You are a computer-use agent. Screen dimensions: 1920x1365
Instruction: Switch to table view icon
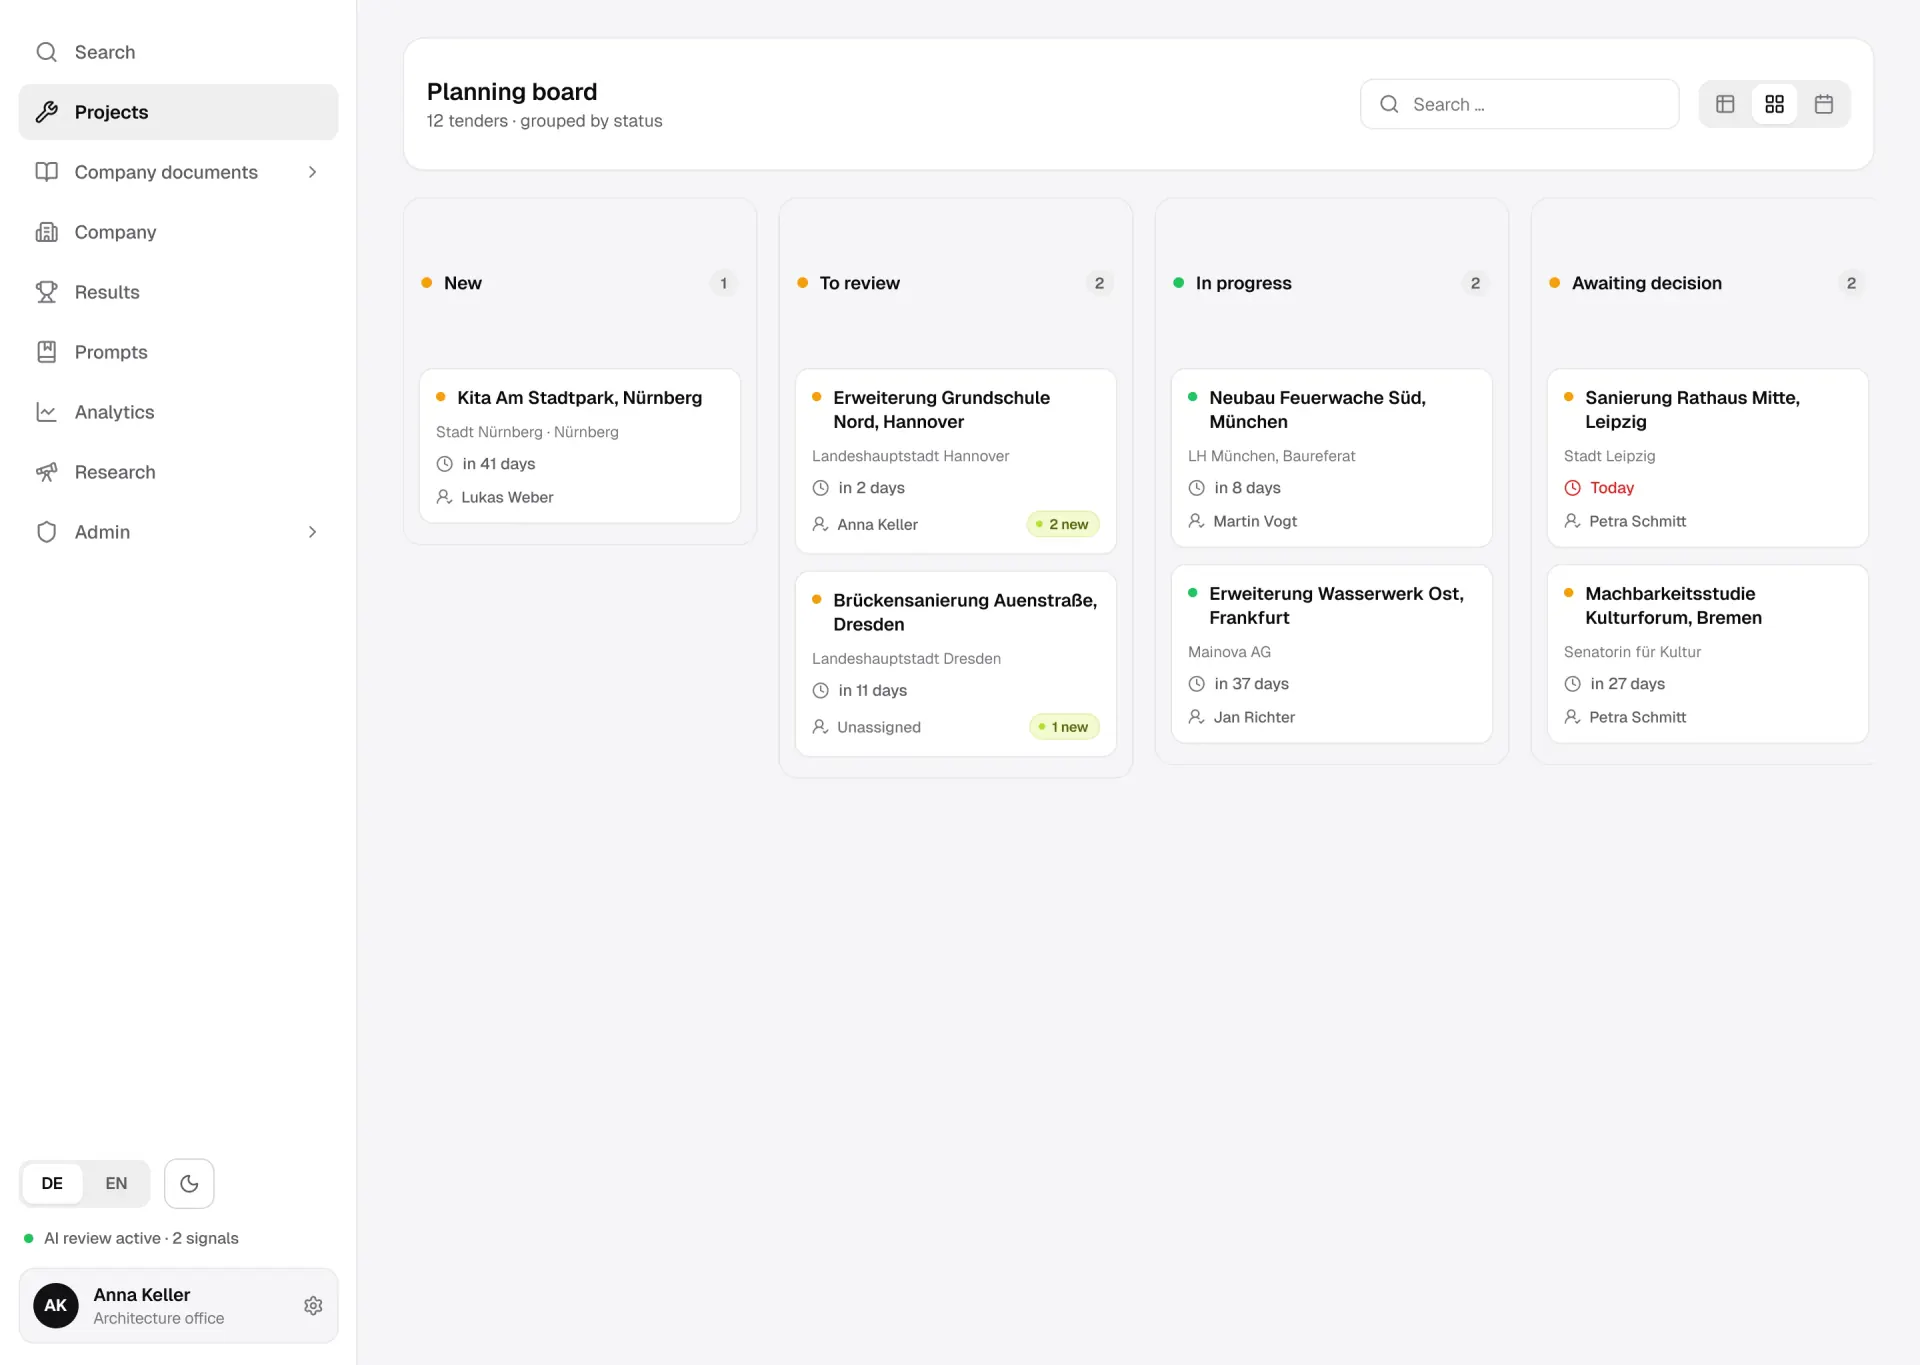click(x=1725, y=104)
